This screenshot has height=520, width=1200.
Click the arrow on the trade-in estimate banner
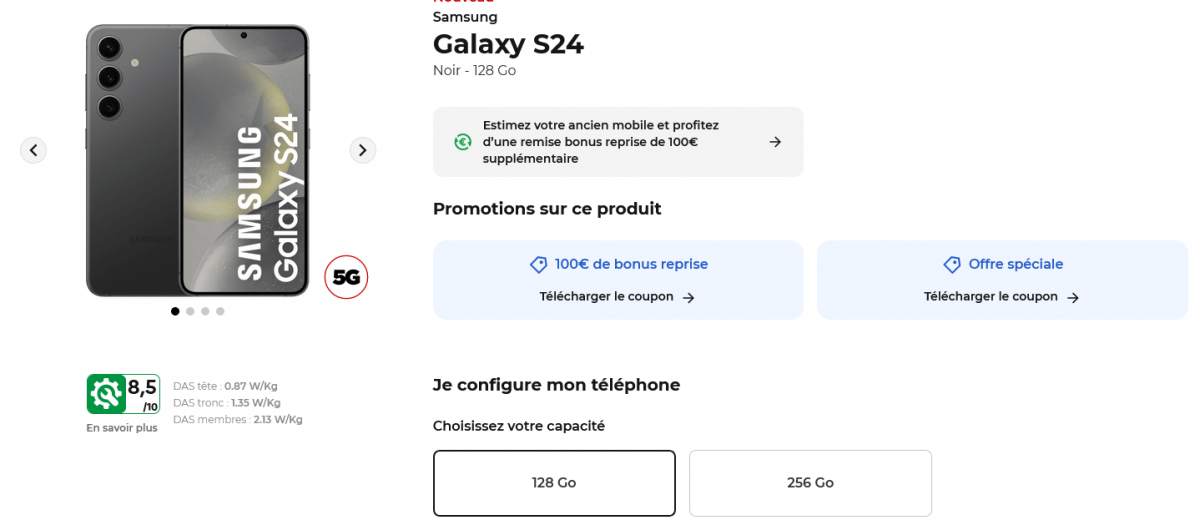click(x=775, y=142)
